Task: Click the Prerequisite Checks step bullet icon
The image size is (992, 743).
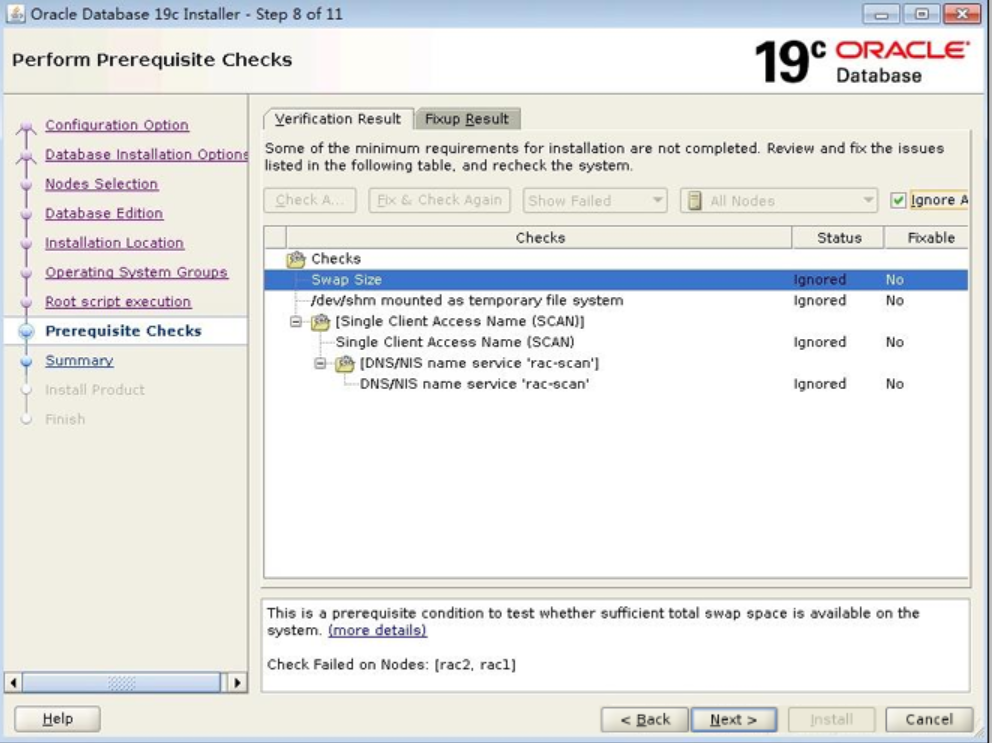Action: click(26, 331)
